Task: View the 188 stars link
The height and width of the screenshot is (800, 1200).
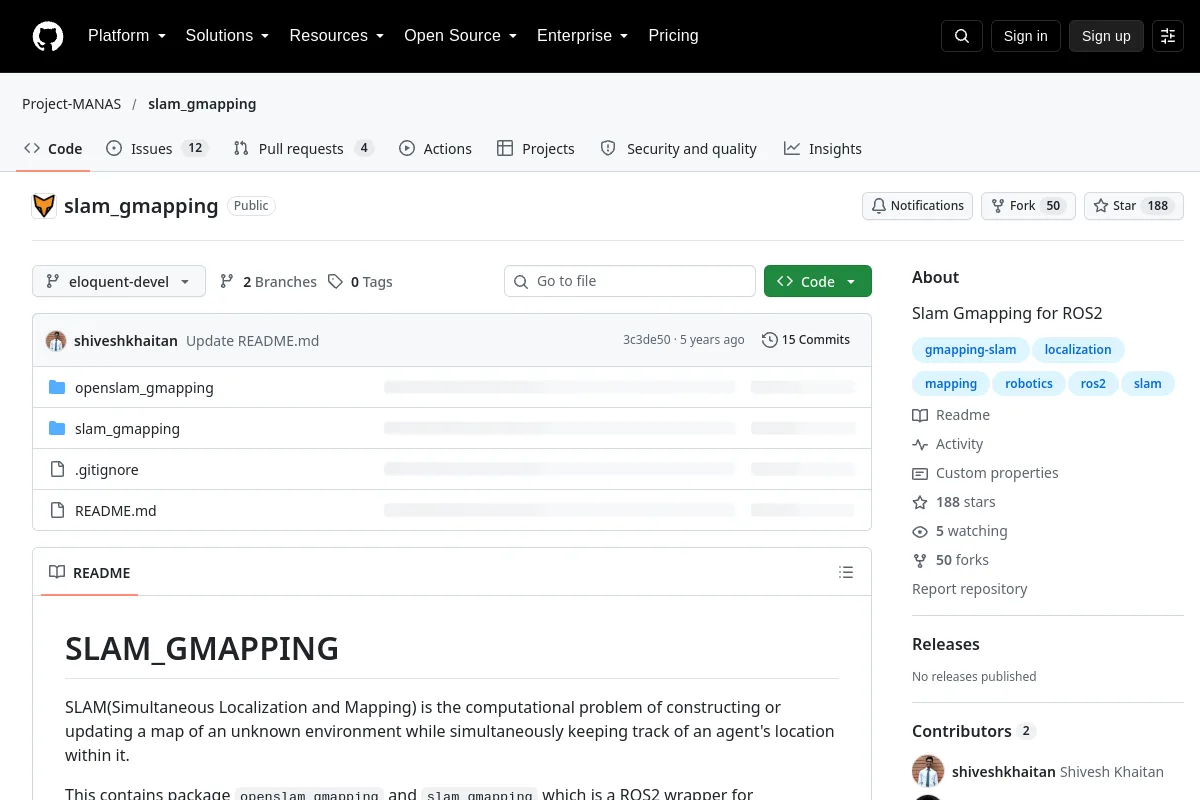Action: 954,502
